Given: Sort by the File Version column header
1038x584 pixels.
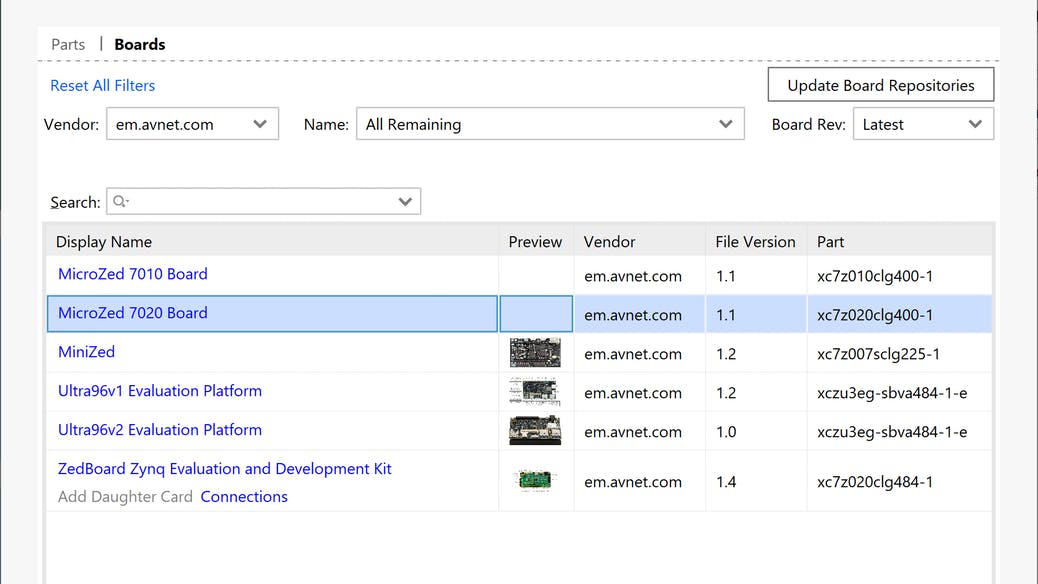Looking at the screenshot, I should [x=755, y=242].
